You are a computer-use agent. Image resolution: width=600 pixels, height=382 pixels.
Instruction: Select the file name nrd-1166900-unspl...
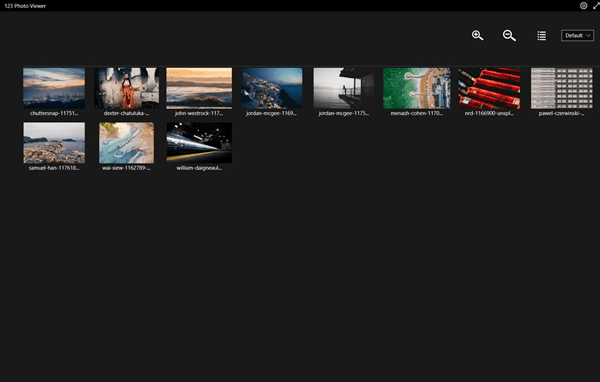coord(489,113)
